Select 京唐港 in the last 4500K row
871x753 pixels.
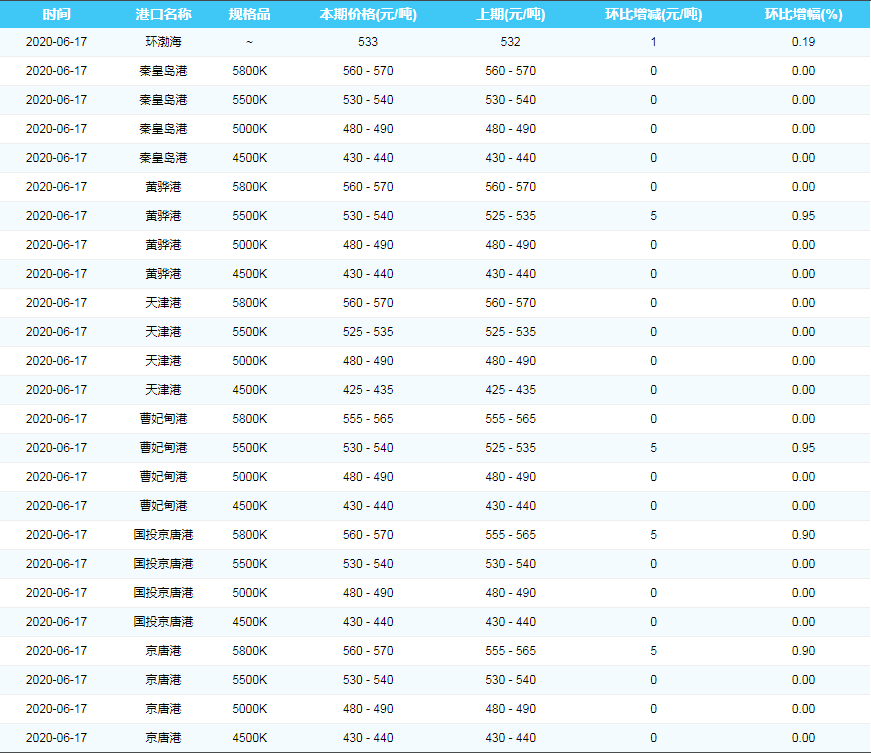tap(163, 738)
